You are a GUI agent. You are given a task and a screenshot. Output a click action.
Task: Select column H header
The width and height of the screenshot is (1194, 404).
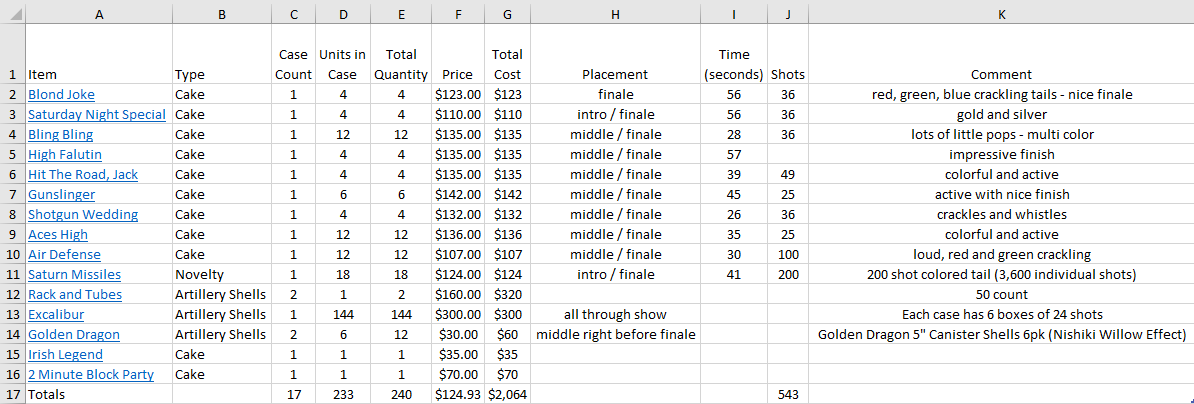point(615,14)
